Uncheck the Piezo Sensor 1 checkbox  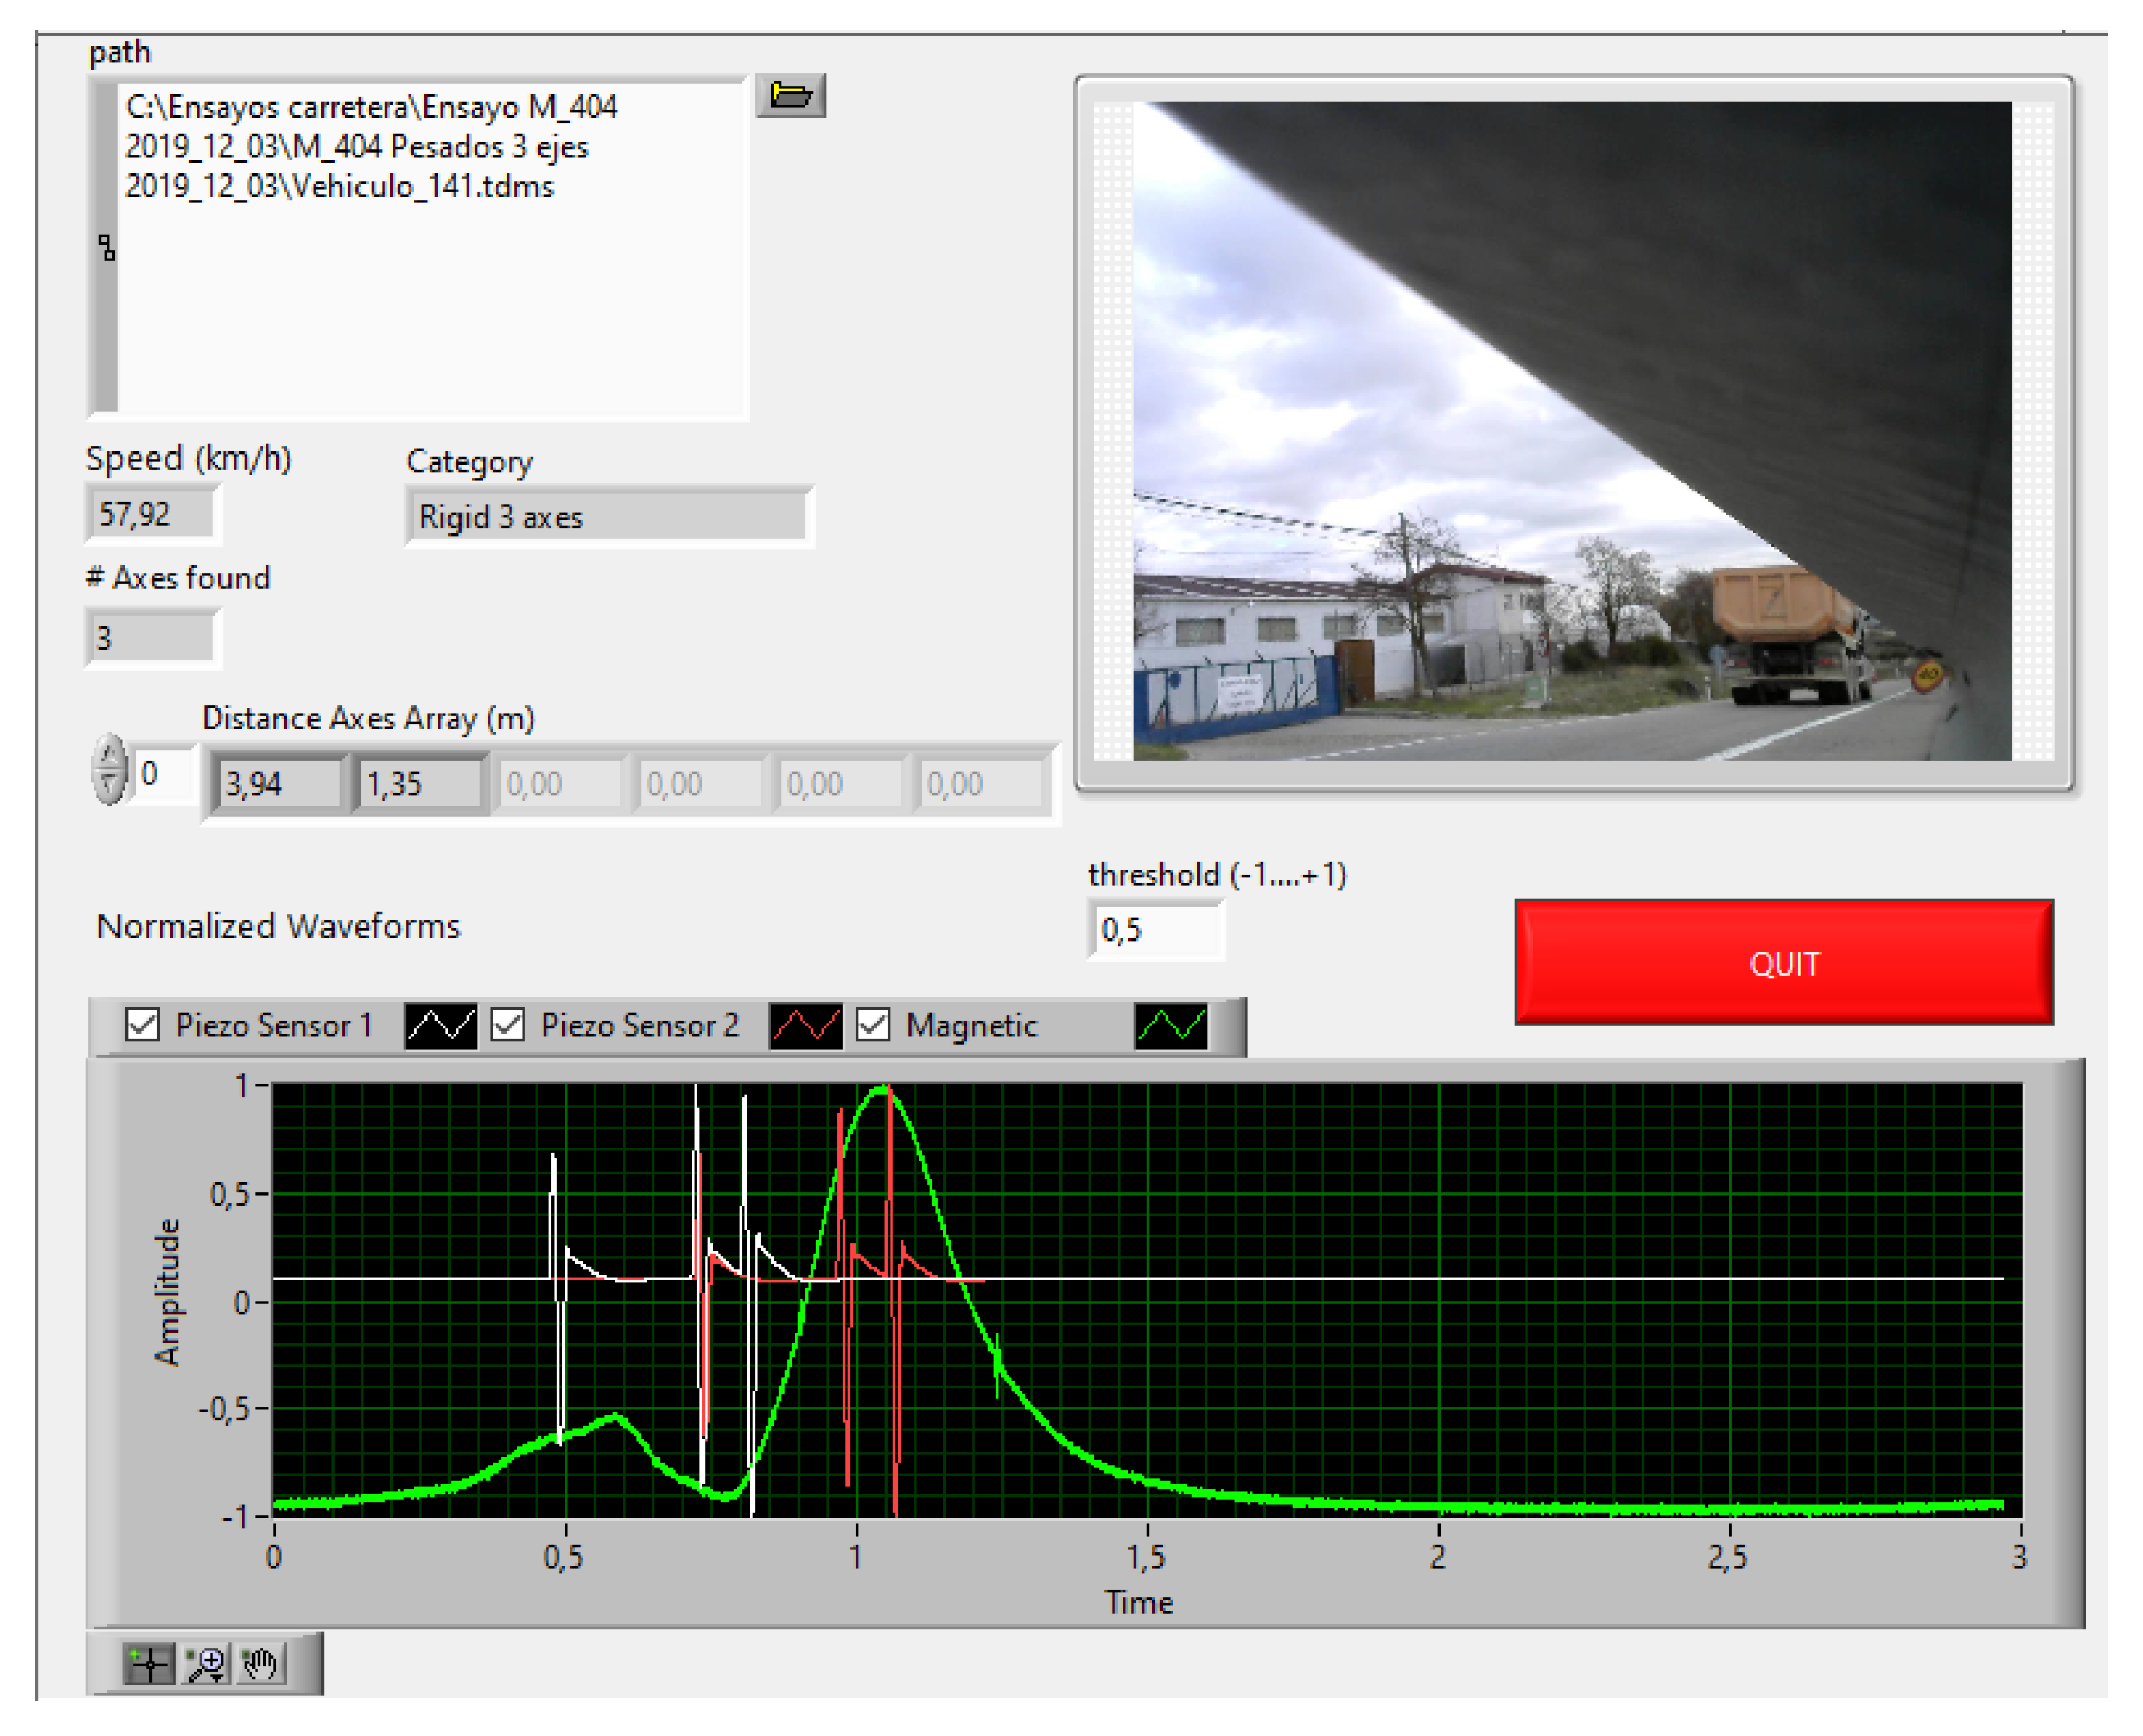(142, 1025)
